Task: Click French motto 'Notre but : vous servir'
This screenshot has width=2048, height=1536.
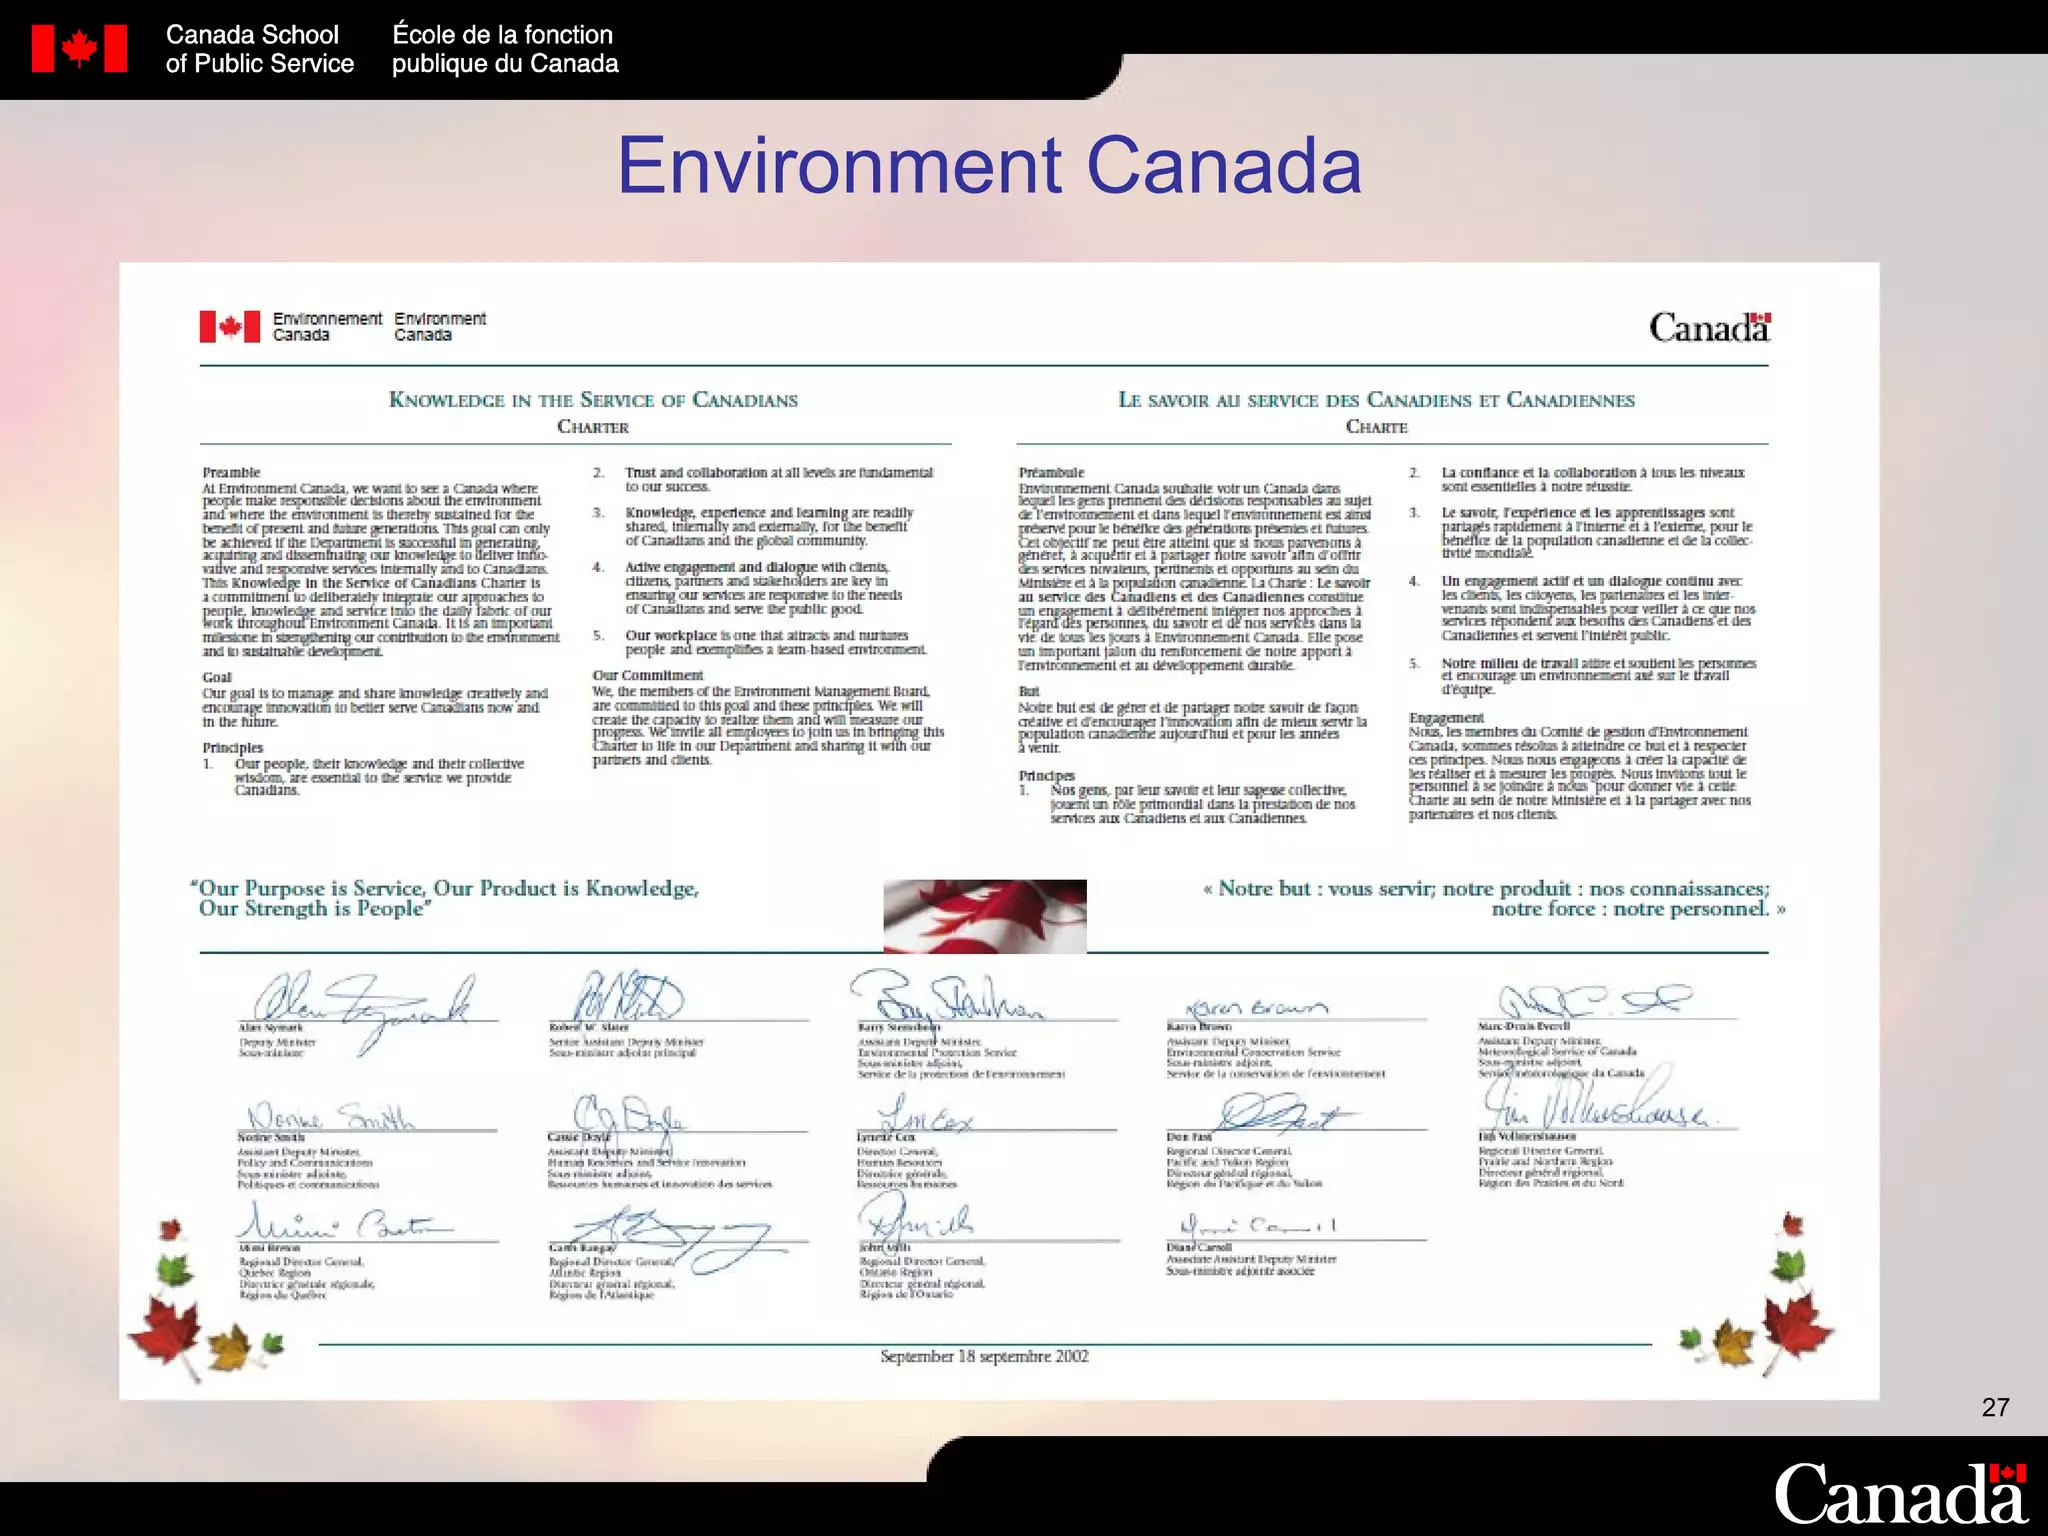Action: click(1494, 898)
